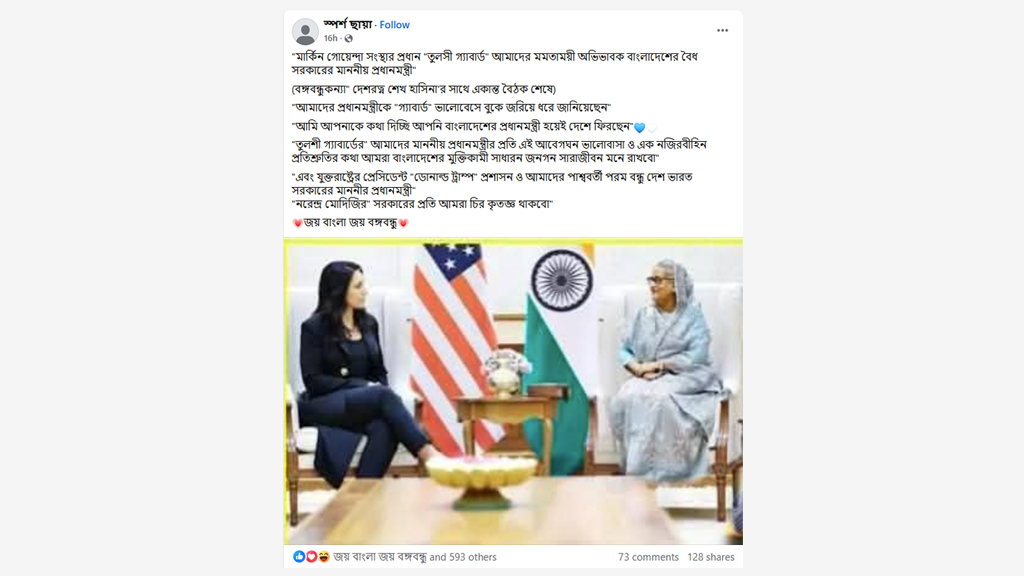View the 128 shares list
Viewport: 1024px width, 576px height.
click(x=711, y=557)
